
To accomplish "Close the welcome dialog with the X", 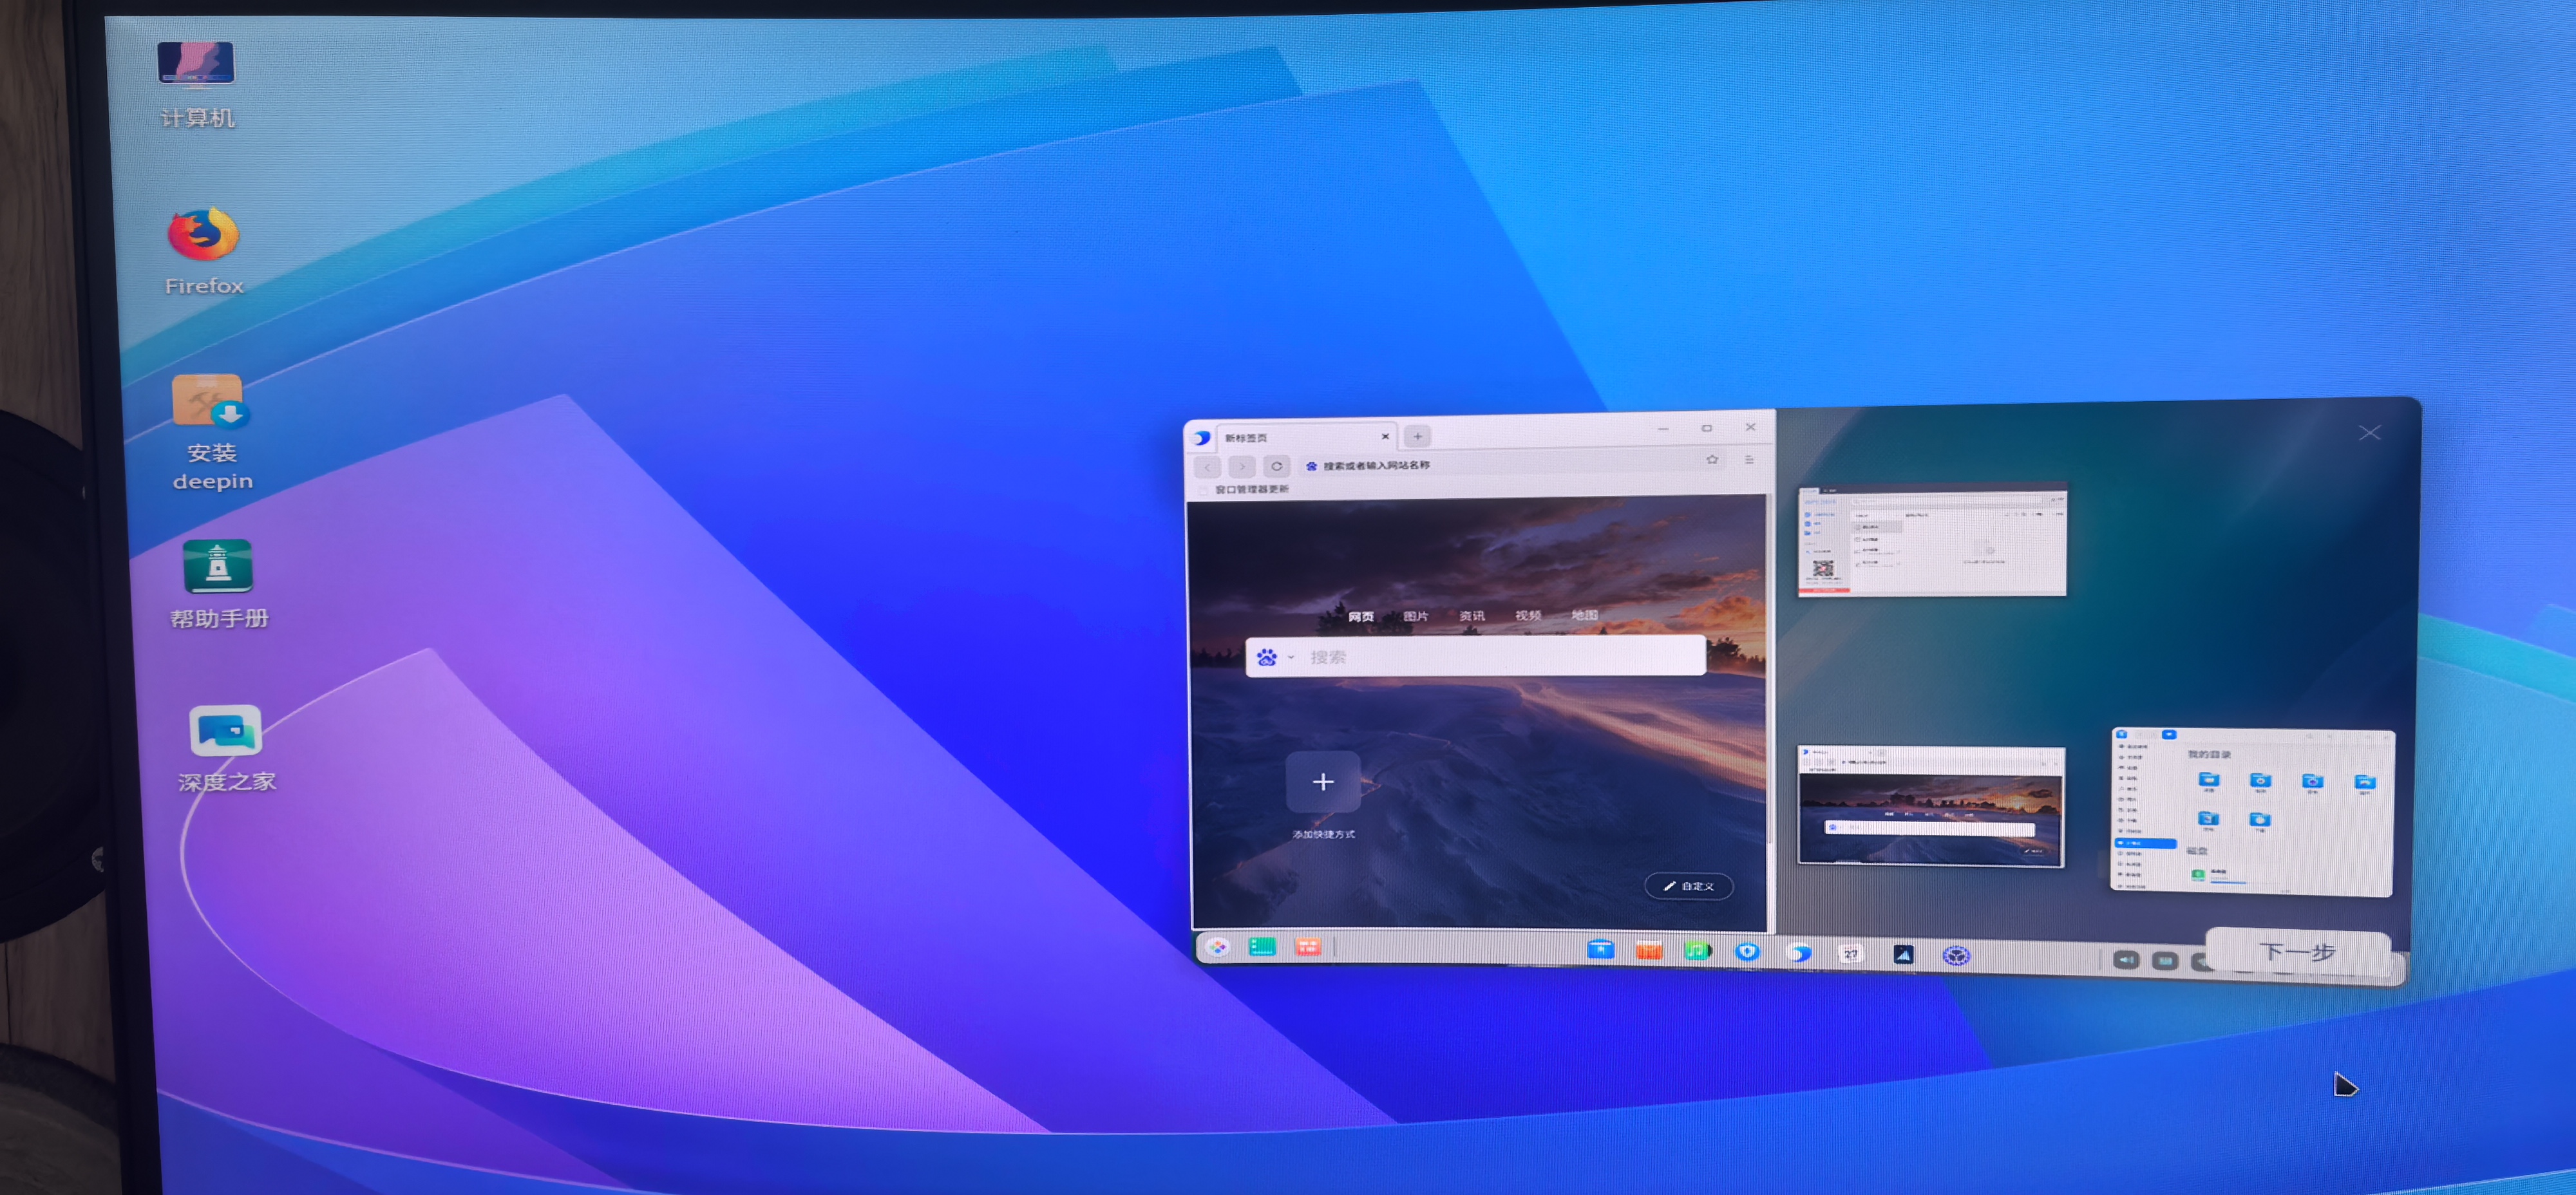I will coord(2369,432).
